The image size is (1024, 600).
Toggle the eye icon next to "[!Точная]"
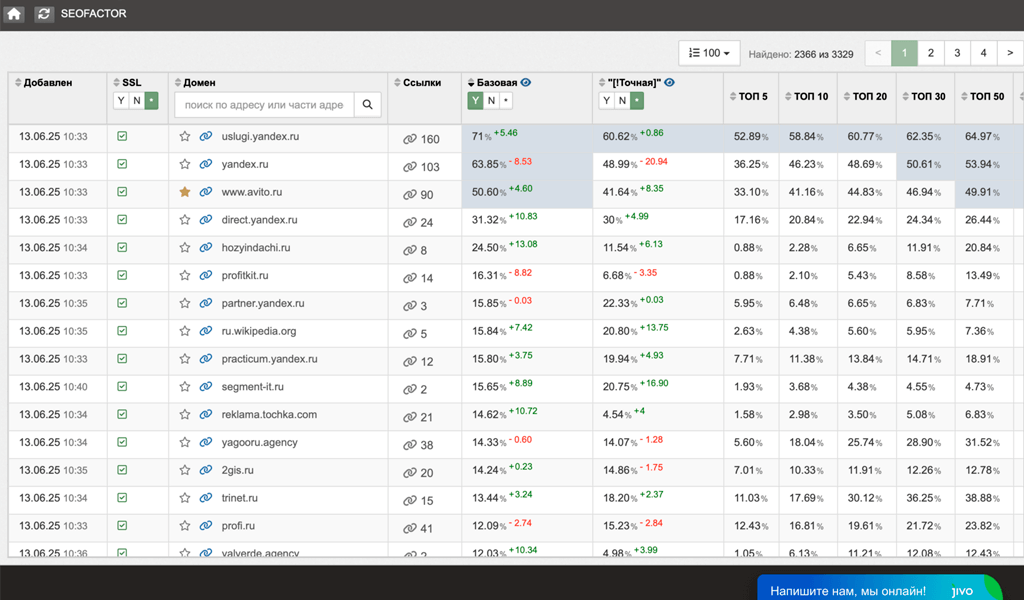point(670,83)
